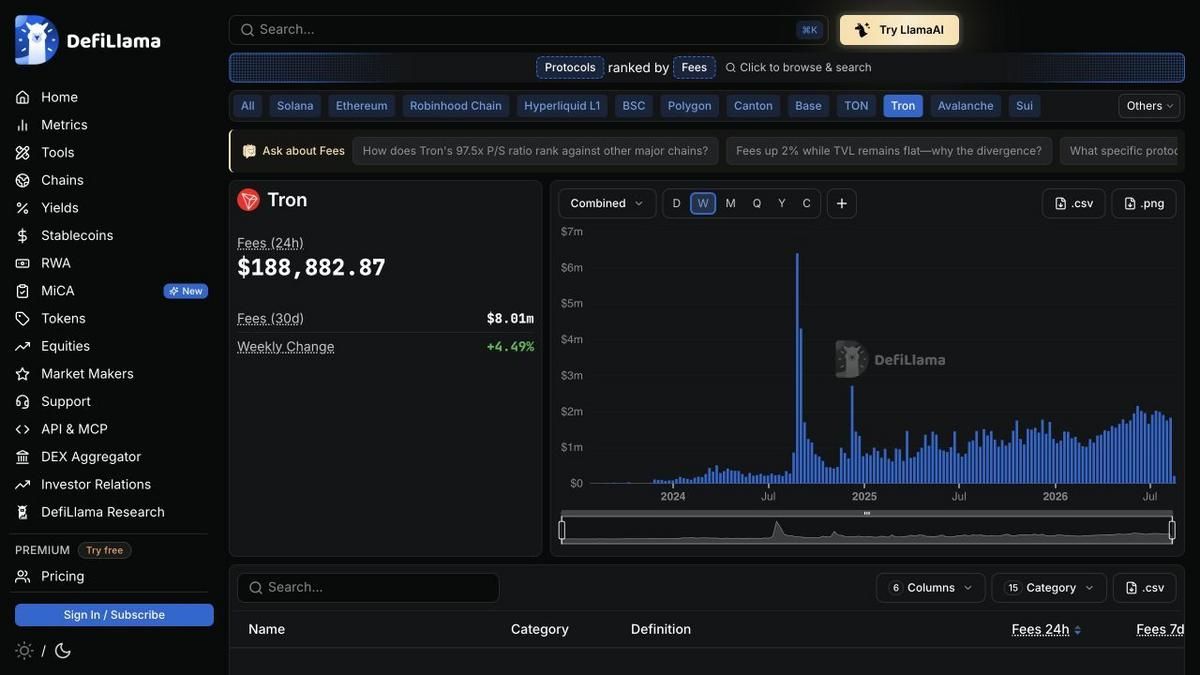Select the All chains tab
1200x675 pixels.
click(x=248, y=106)
